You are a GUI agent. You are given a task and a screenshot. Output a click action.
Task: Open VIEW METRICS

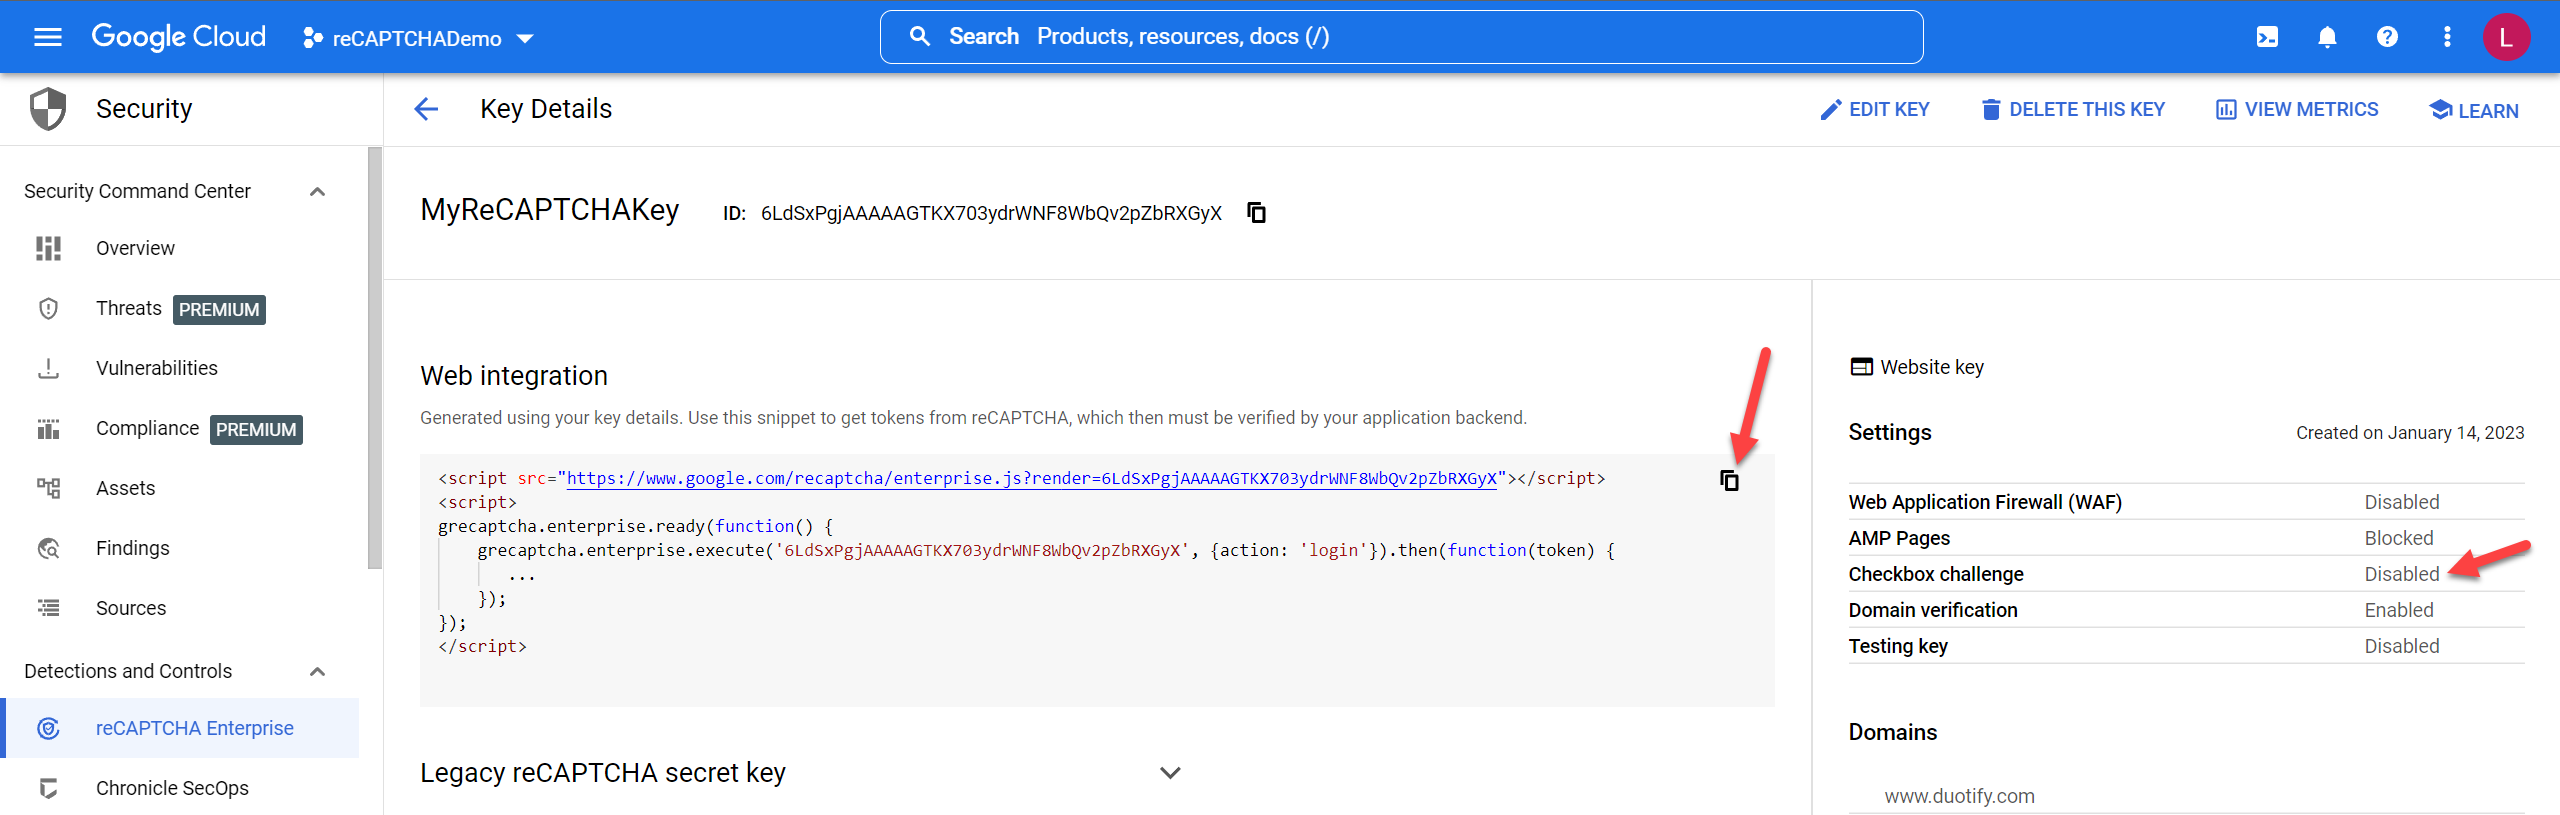tap(2297, 109)
